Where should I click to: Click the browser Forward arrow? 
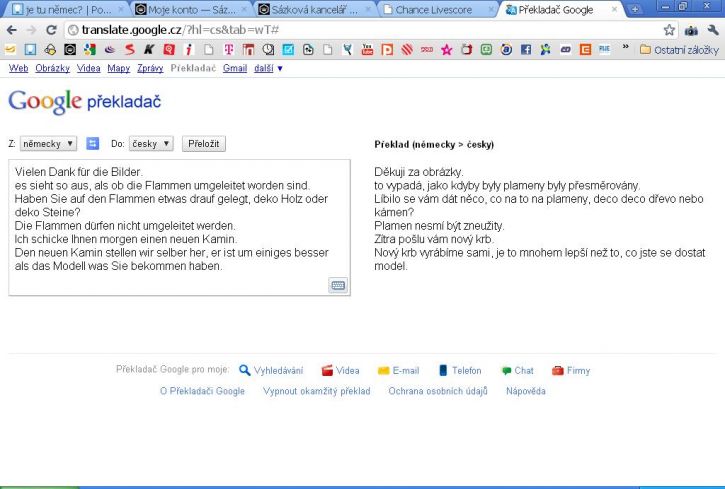pos(31,30)
